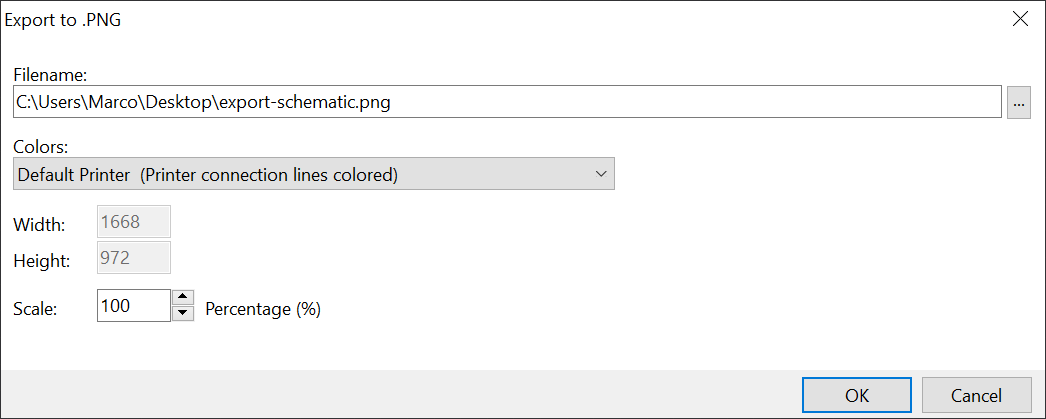Click the disabled Width value field
The width and height of the screenshot is (1046, 419).
click(134, 222)
